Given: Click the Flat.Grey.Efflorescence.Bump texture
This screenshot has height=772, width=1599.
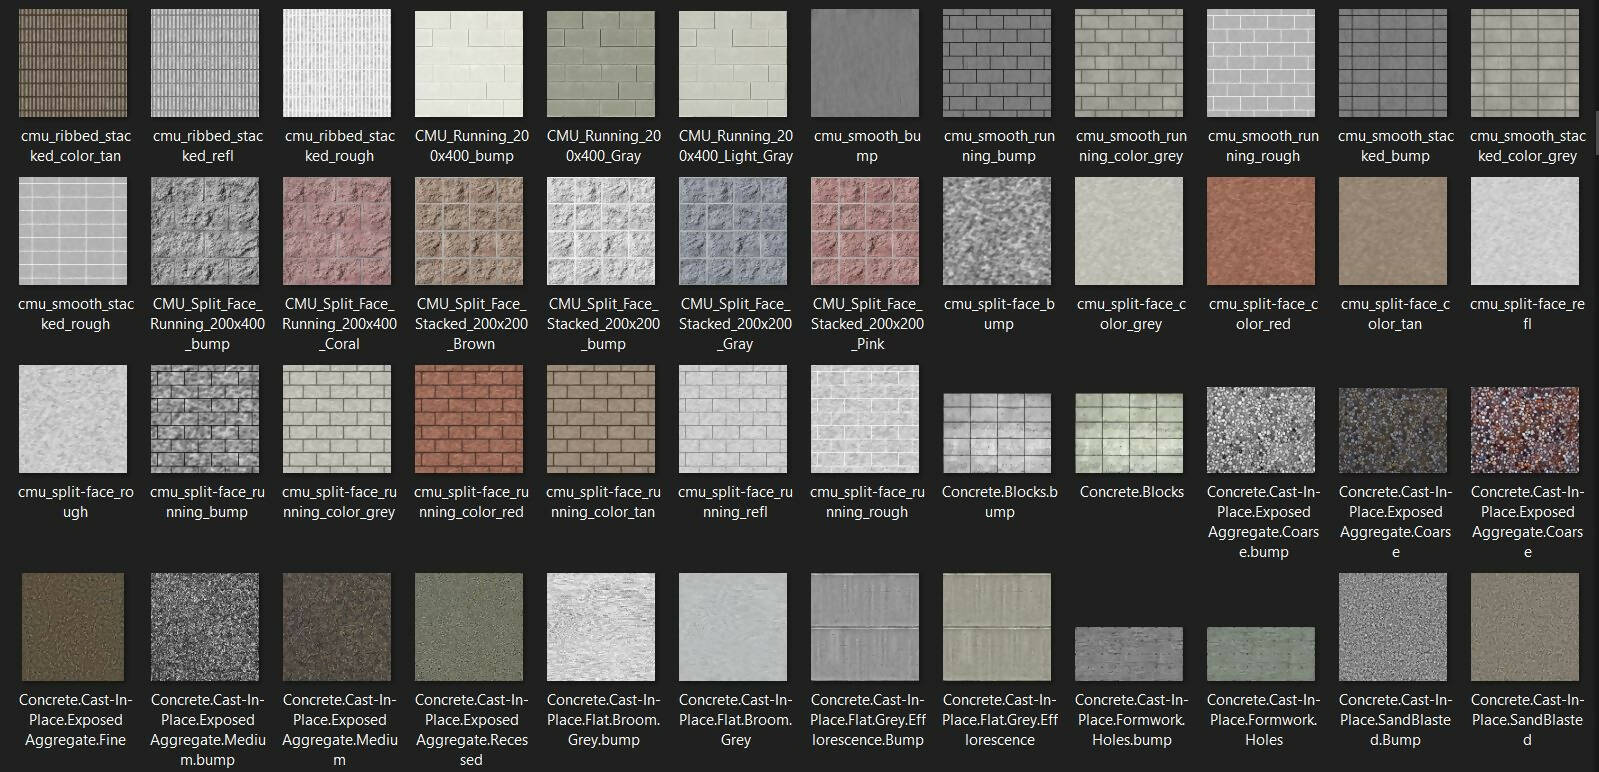Looking at the screenshot, I should click(865, 627).
